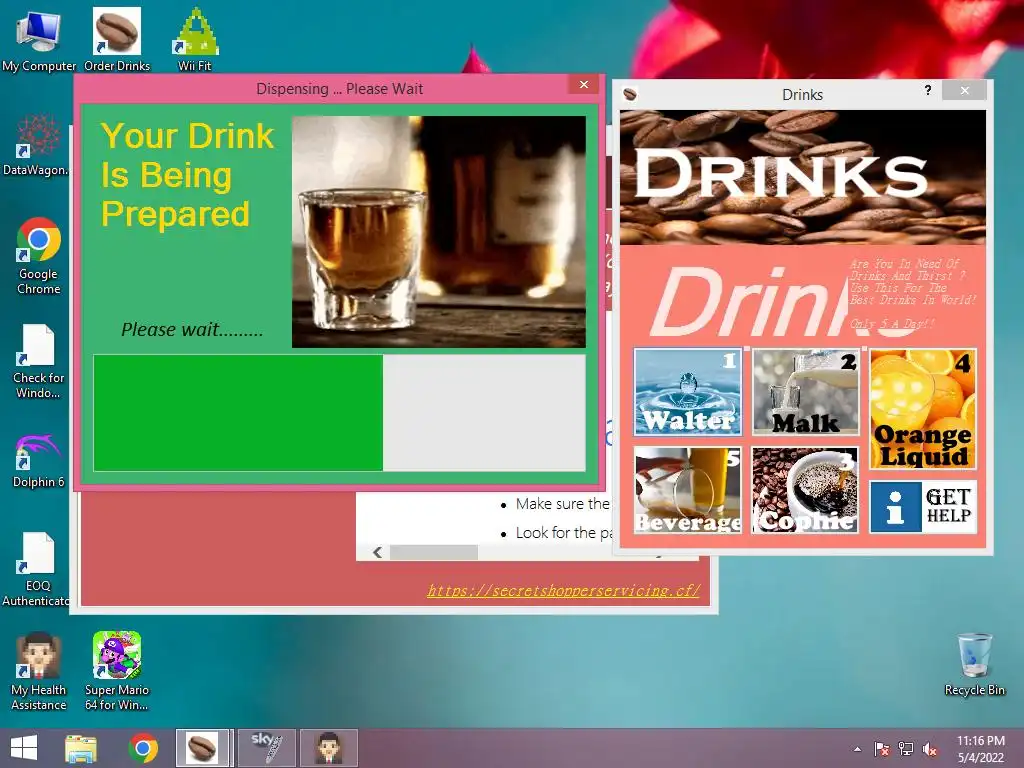Screen dimensions: 1024x768
Task: Click the whiskey glass image in dispensing dialog
Action: coord(439,232)
